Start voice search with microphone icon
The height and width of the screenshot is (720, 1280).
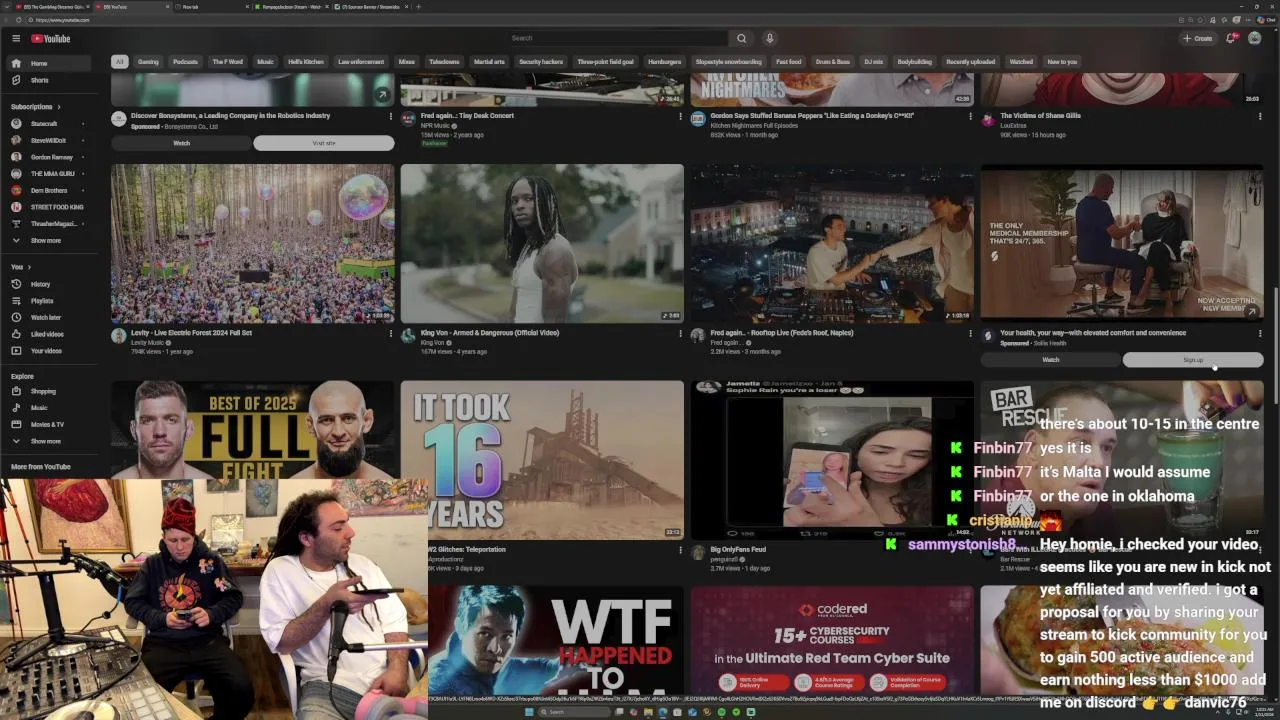[769, 38]
